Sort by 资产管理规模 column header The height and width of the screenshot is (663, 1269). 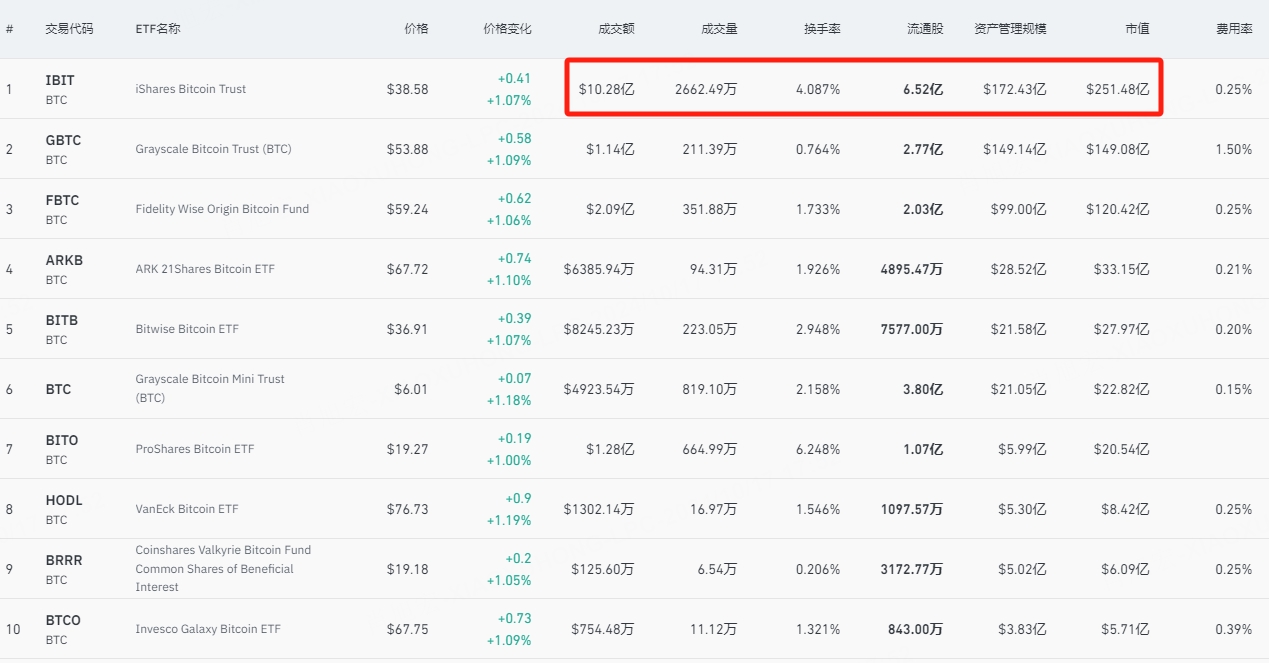point(1010,29)
